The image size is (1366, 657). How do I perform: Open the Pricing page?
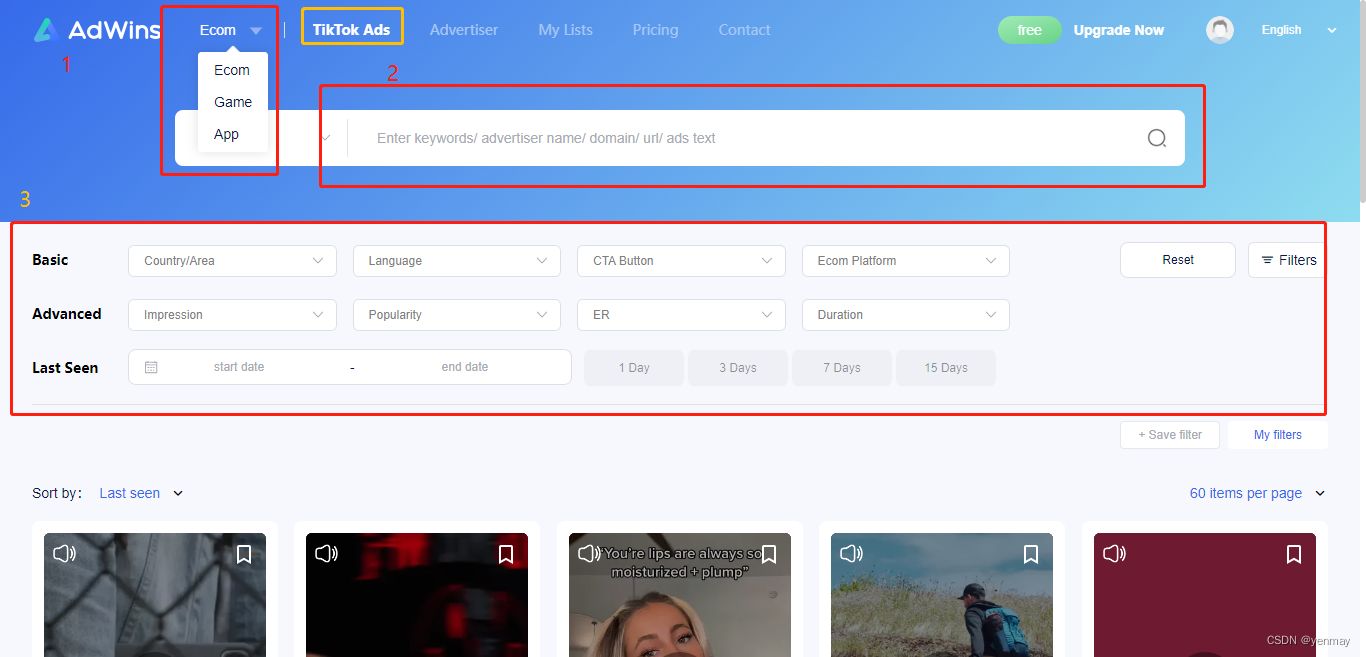pyautogui.click(x=656, y=30)
